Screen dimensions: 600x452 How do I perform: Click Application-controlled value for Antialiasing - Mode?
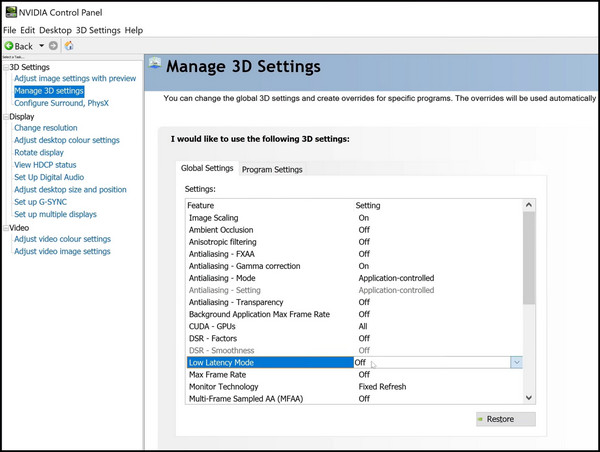pos(396,278)
